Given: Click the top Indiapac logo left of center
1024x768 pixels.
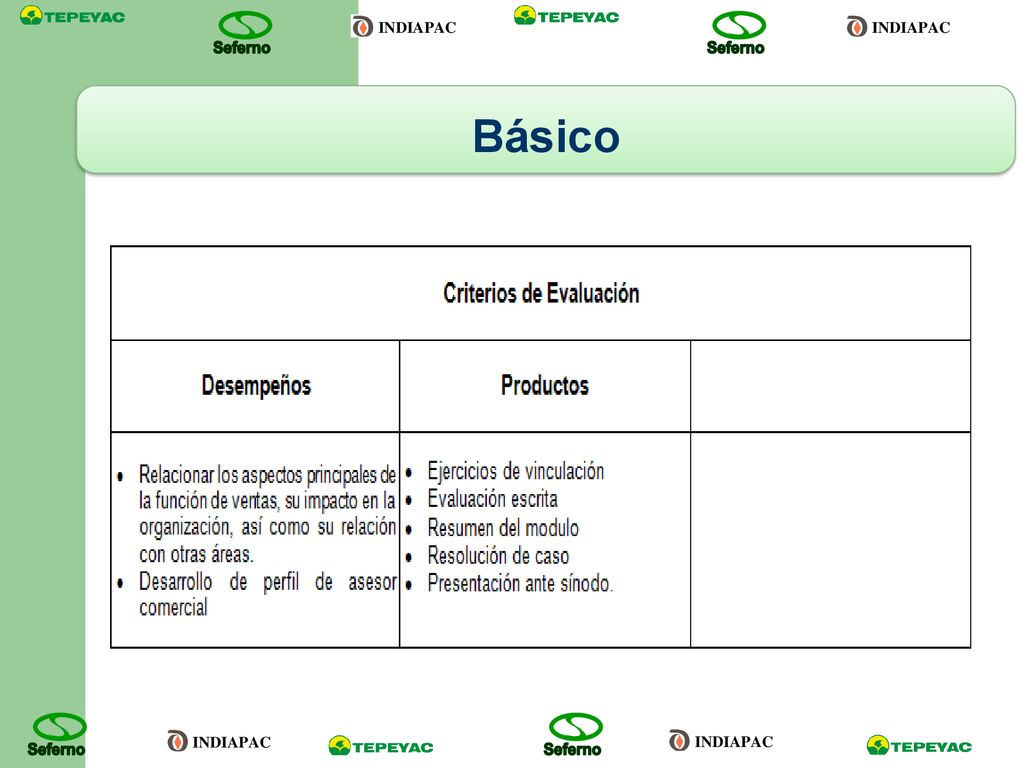Looking at the screenshot, I should pyautogui.click(x=404, y=27).
